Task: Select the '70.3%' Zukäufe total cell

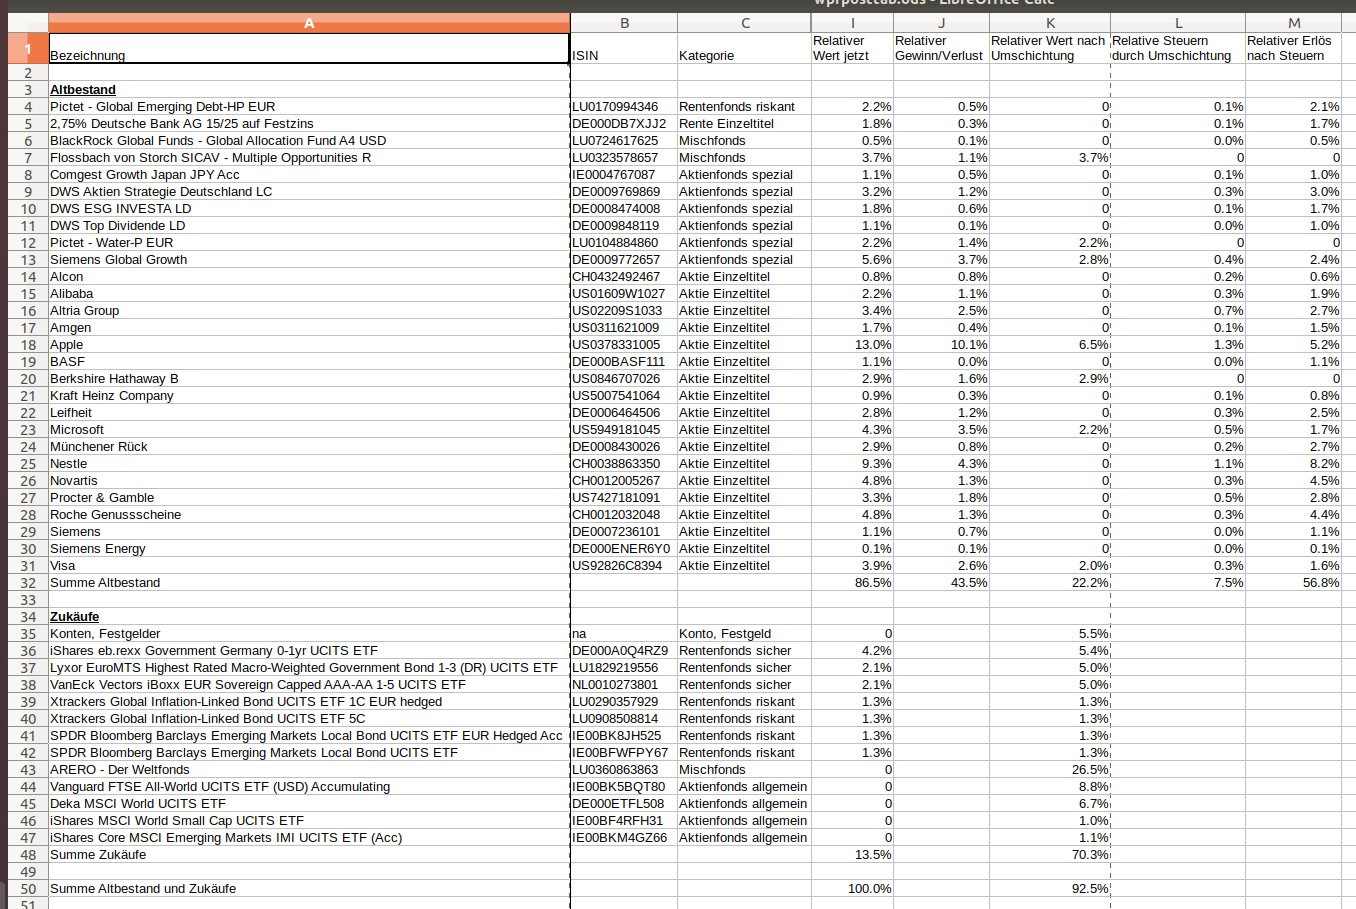Action: tap(1050, 855)
